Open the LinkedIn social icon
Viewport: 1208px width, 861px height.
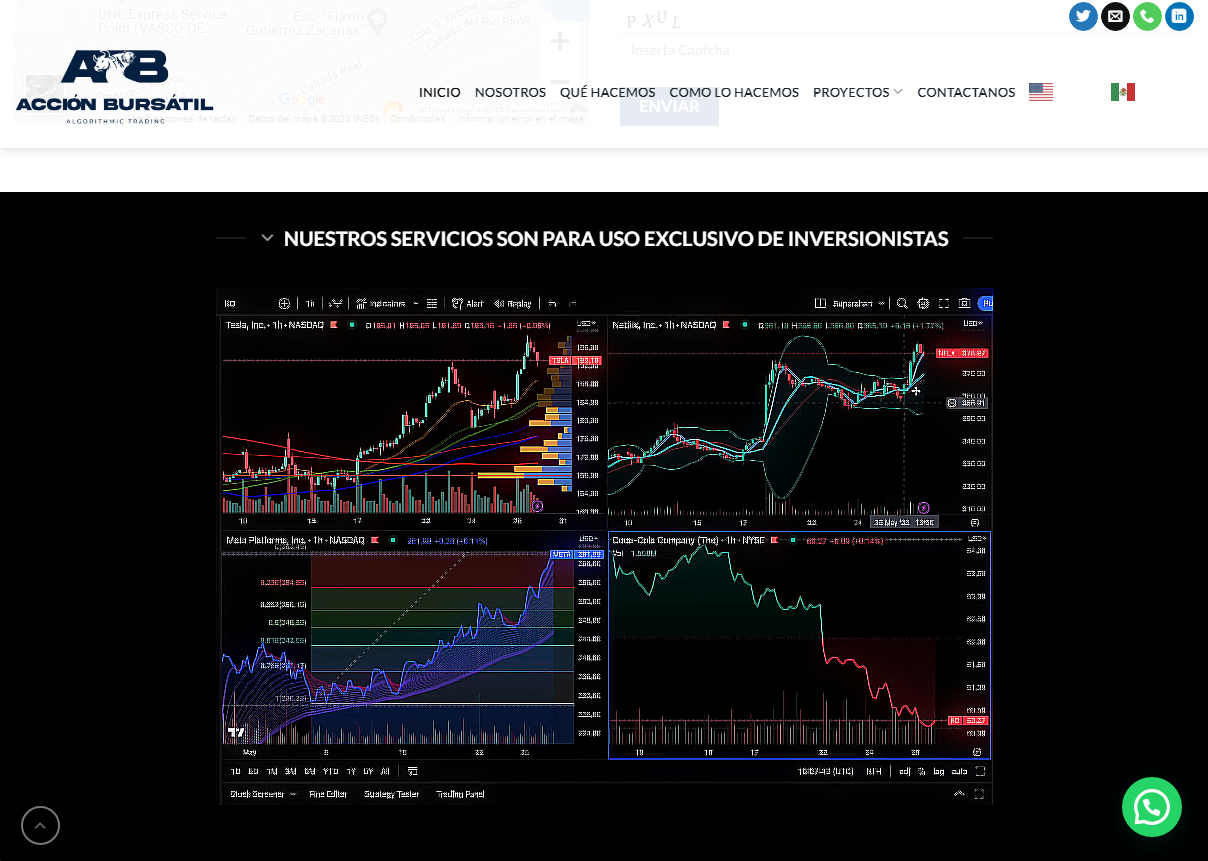(x=1179, y=16)
